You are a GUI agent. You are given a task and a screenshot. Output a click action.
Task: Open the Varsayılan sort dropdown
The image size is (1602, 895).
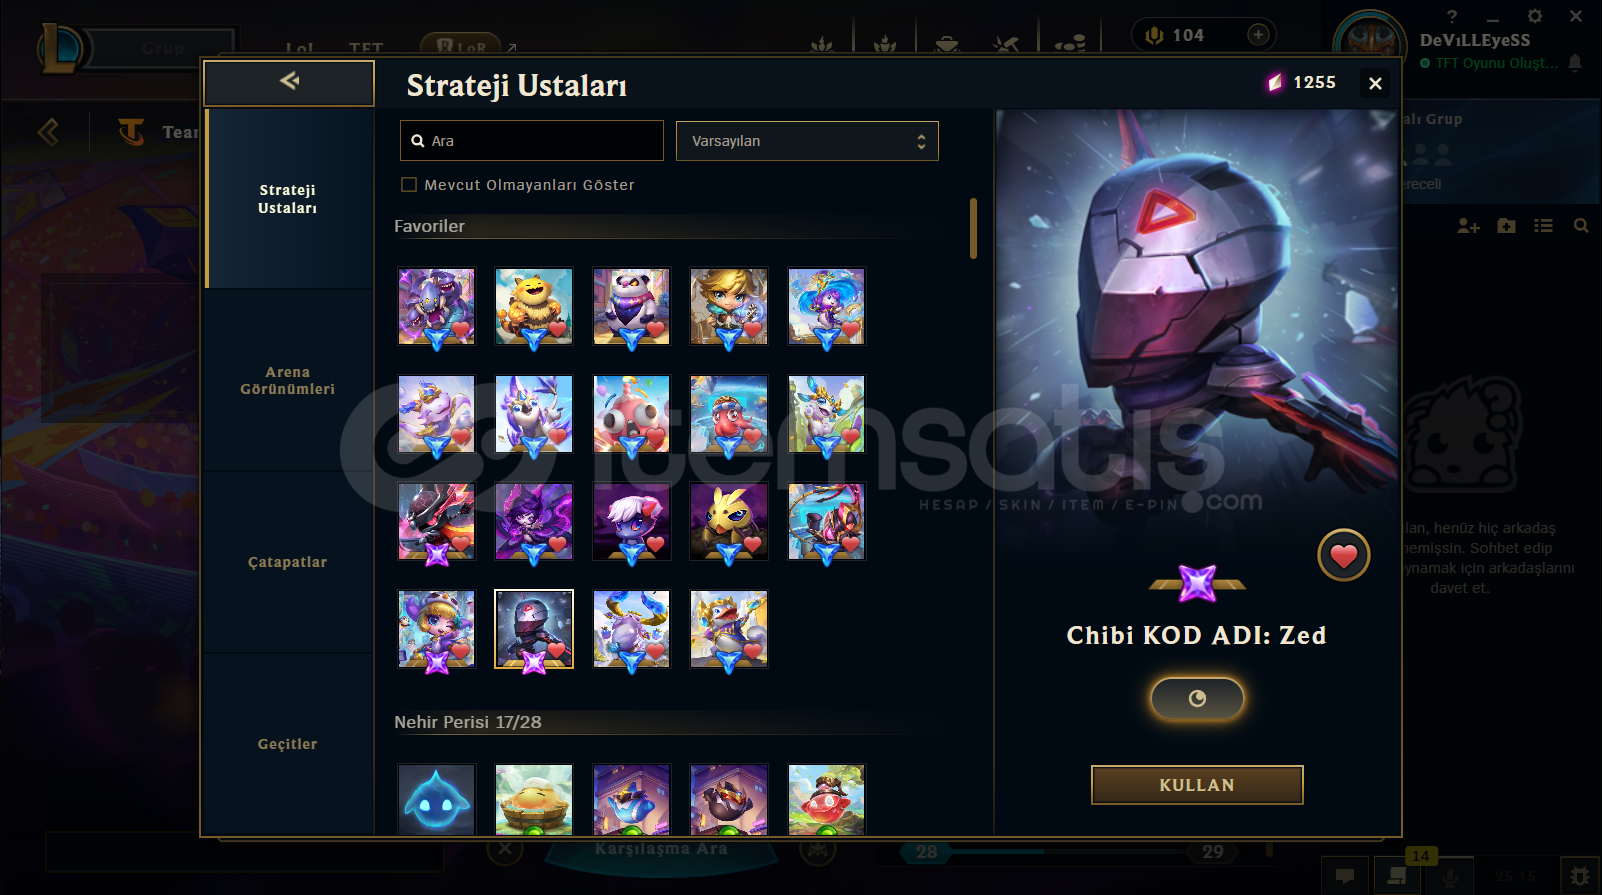807,141
